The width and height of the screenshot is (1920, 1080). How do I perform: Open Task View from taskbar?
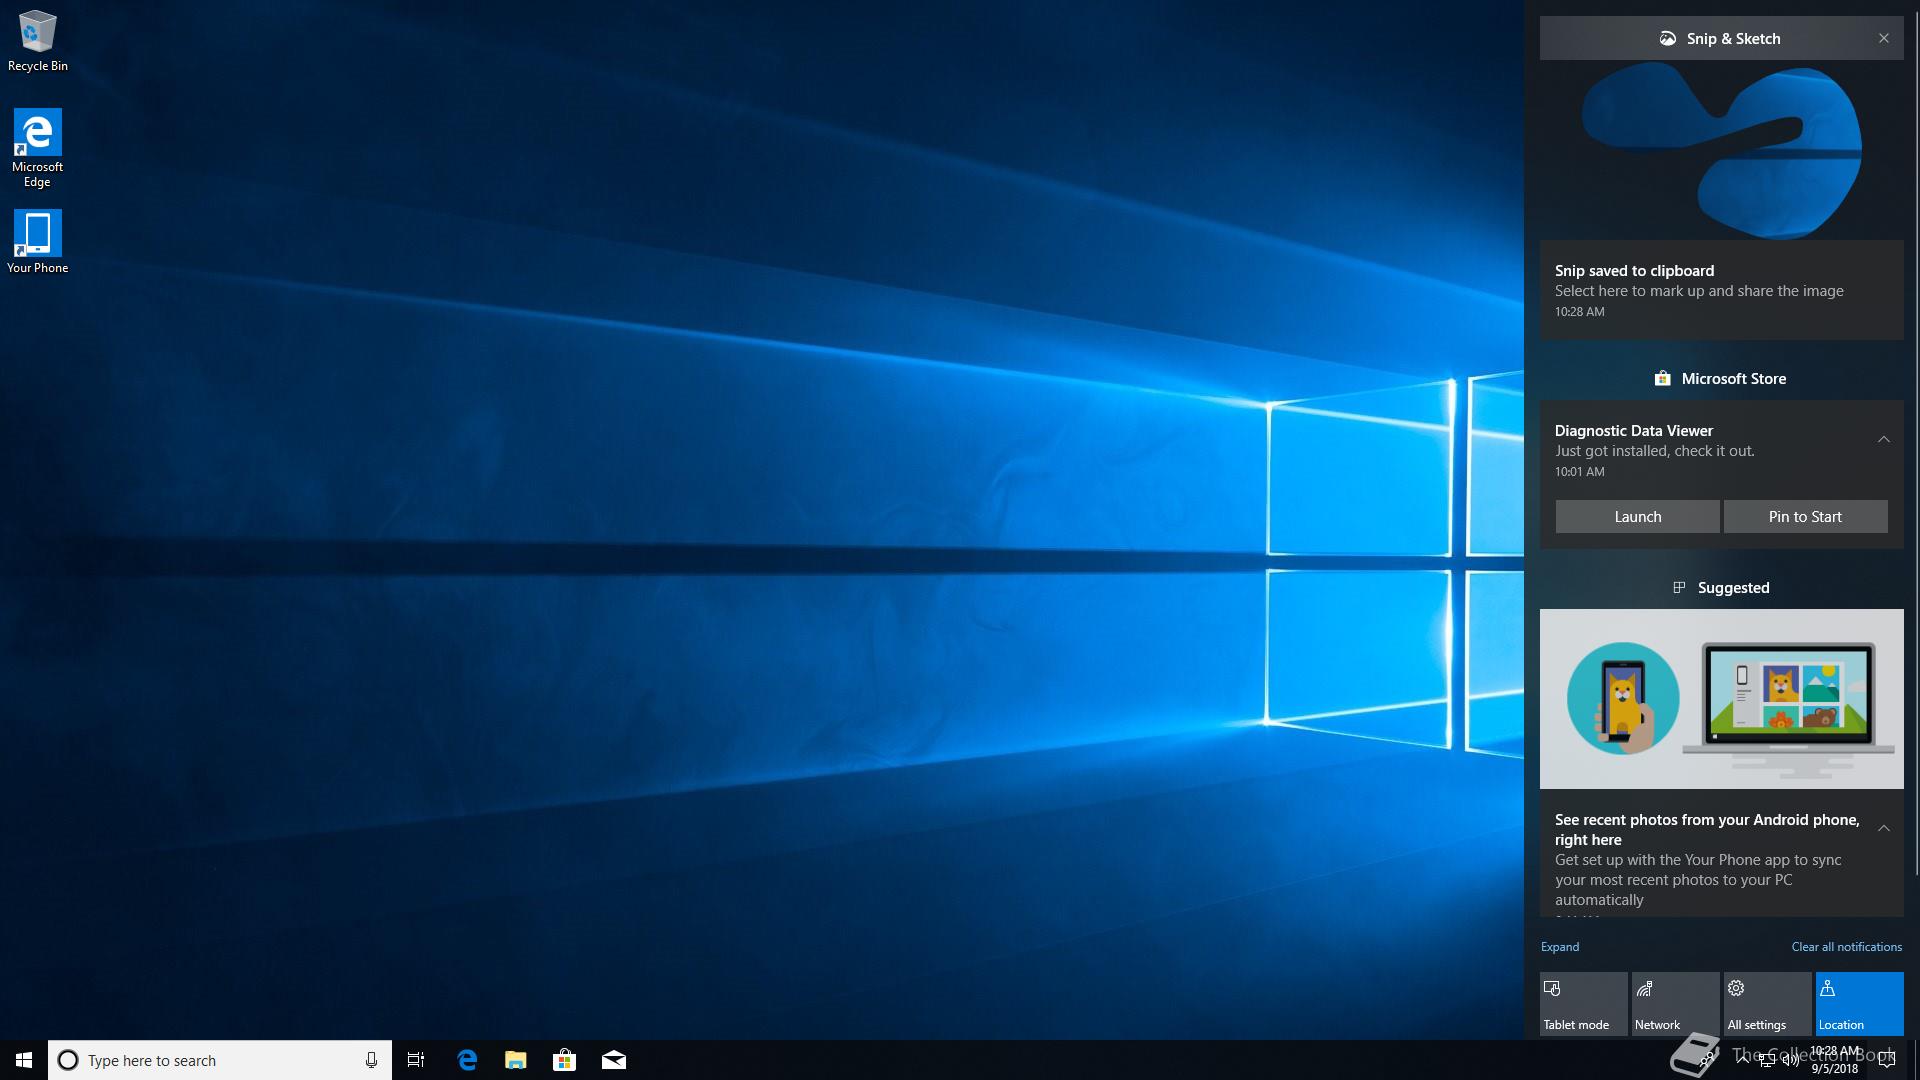point(416,1060)
